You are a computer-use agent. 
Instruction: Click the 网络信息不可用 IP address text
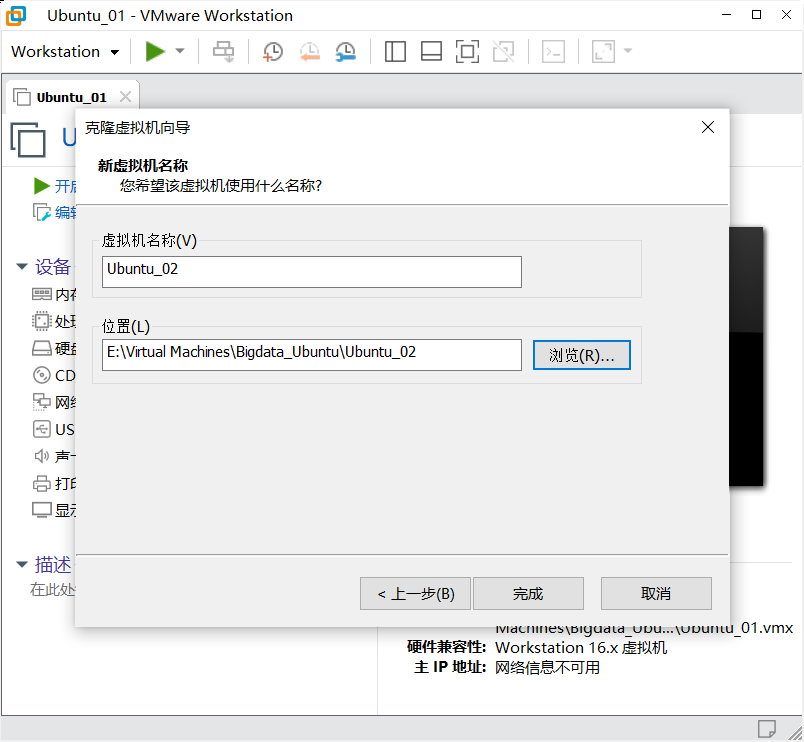point(547,667)
